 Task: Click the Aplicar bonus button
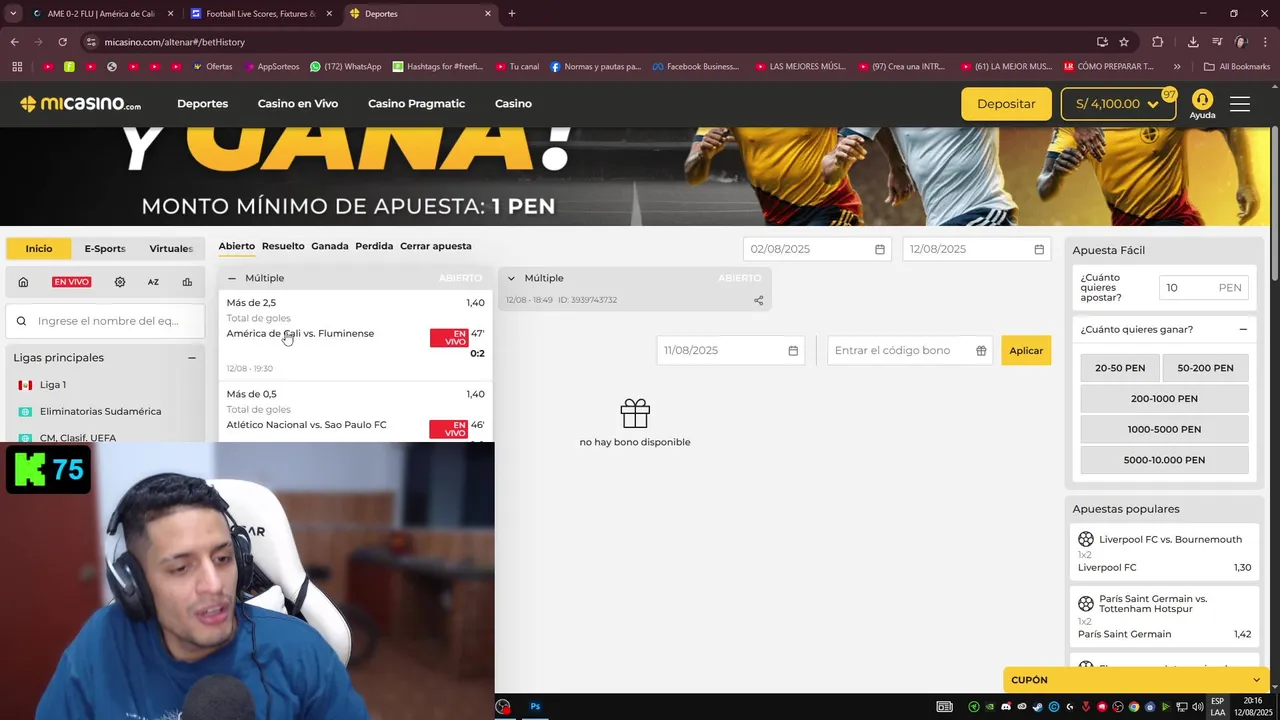1026,351
